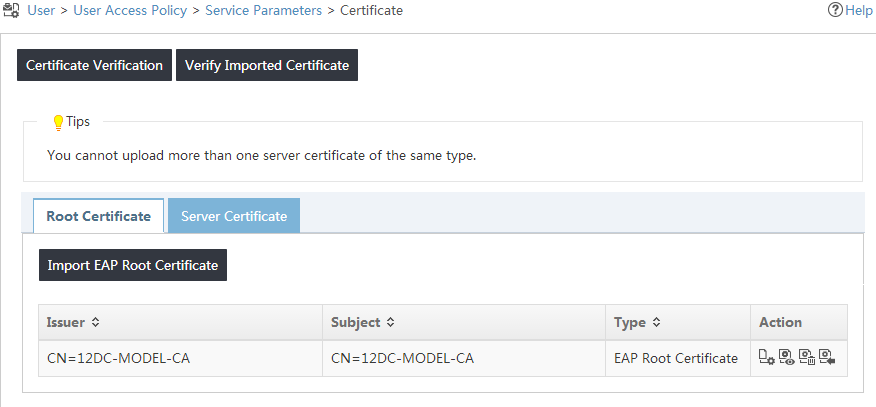Image resolution: width=876 pixels, height=407 pixels.
Task: Sort the table by the Subject column
Action: point(391,322)
